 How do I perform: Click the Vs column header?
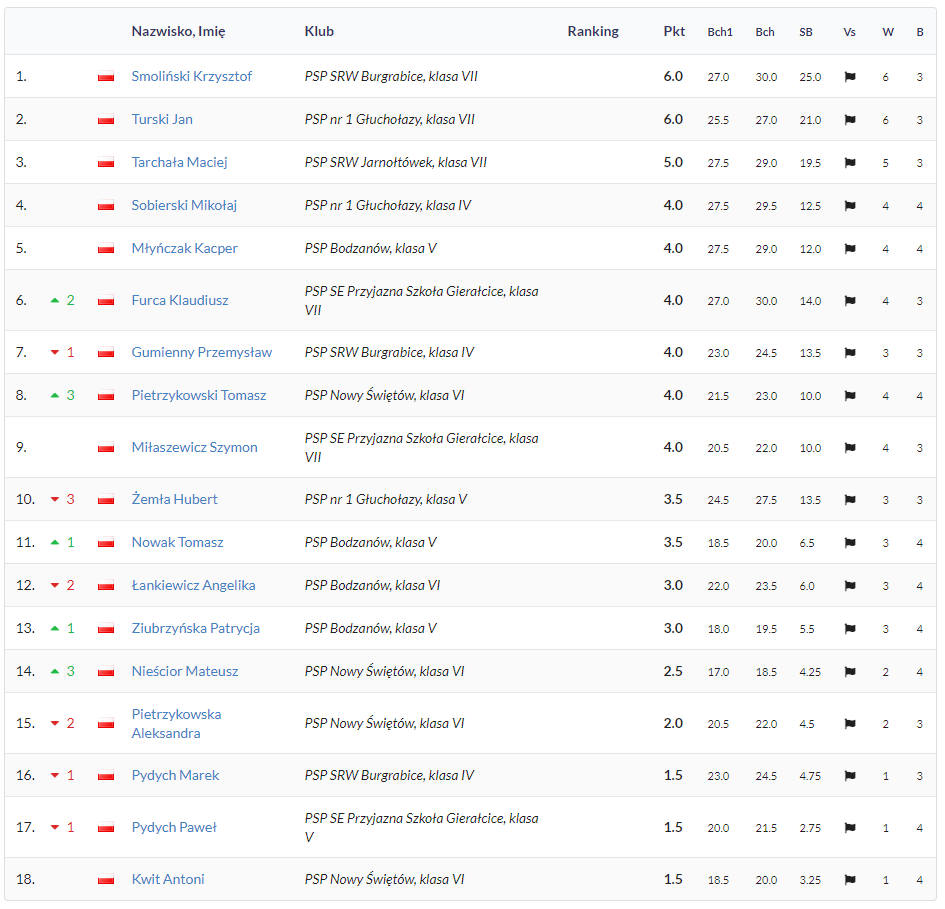click(x=849, y=33)
